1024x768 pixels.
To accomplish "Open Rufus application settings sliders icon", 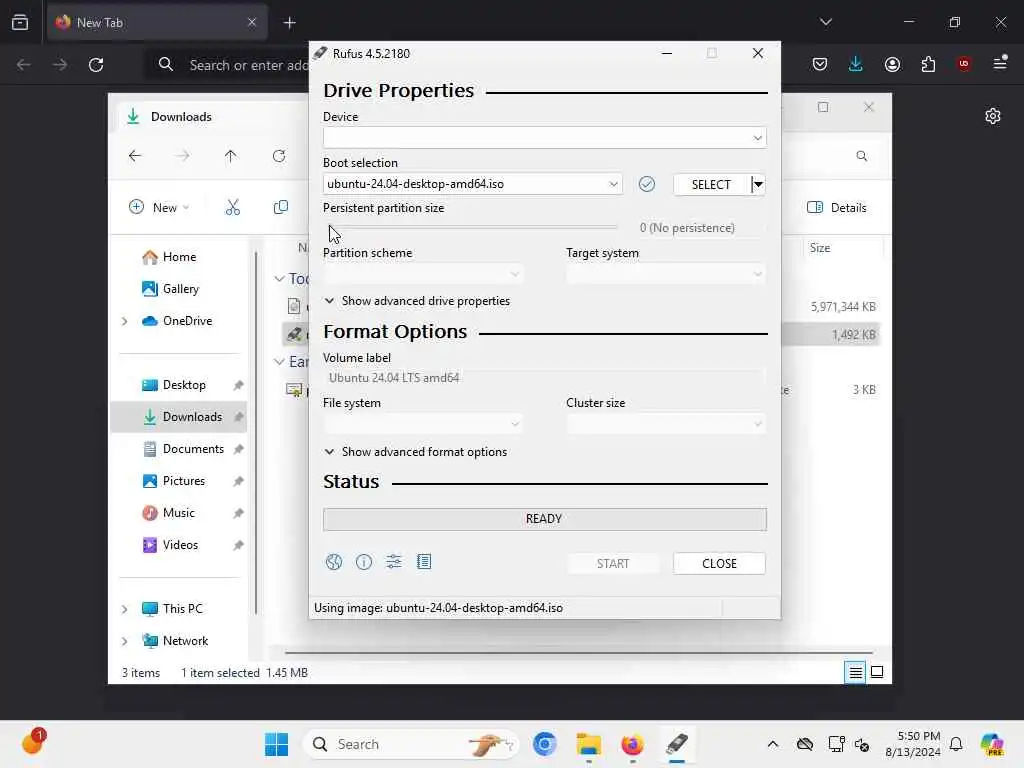I will point(394,562).
